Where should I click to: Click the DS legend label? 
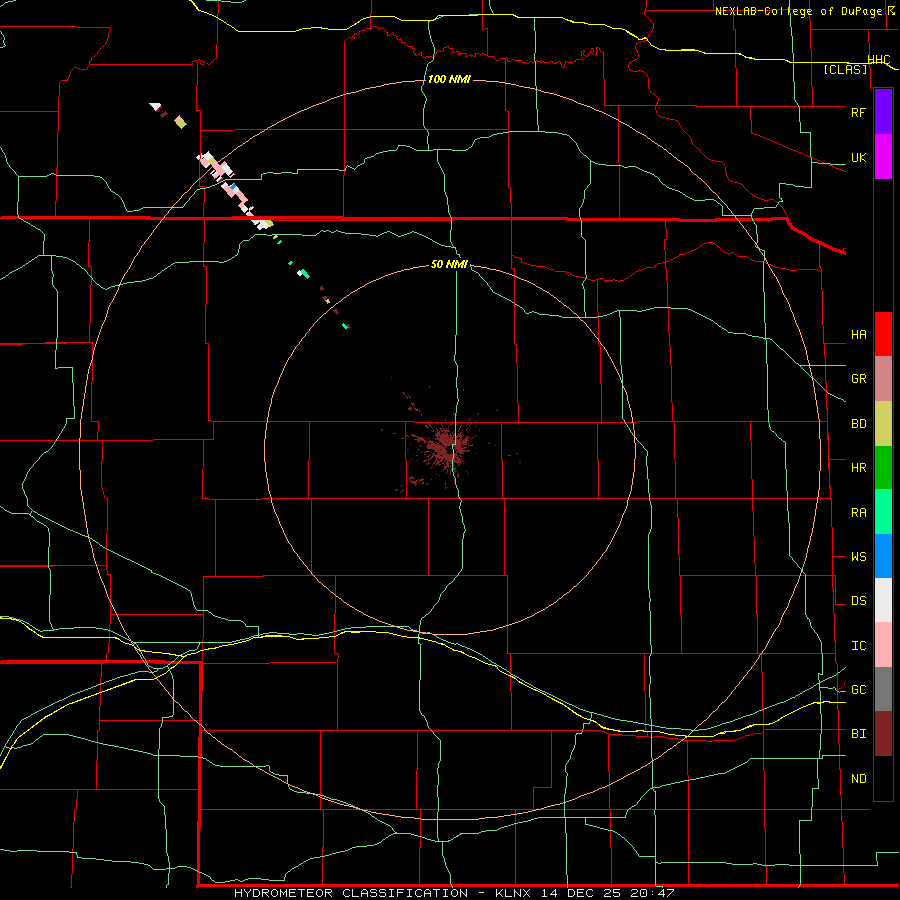pyautogui.click(x=859, y=601)
